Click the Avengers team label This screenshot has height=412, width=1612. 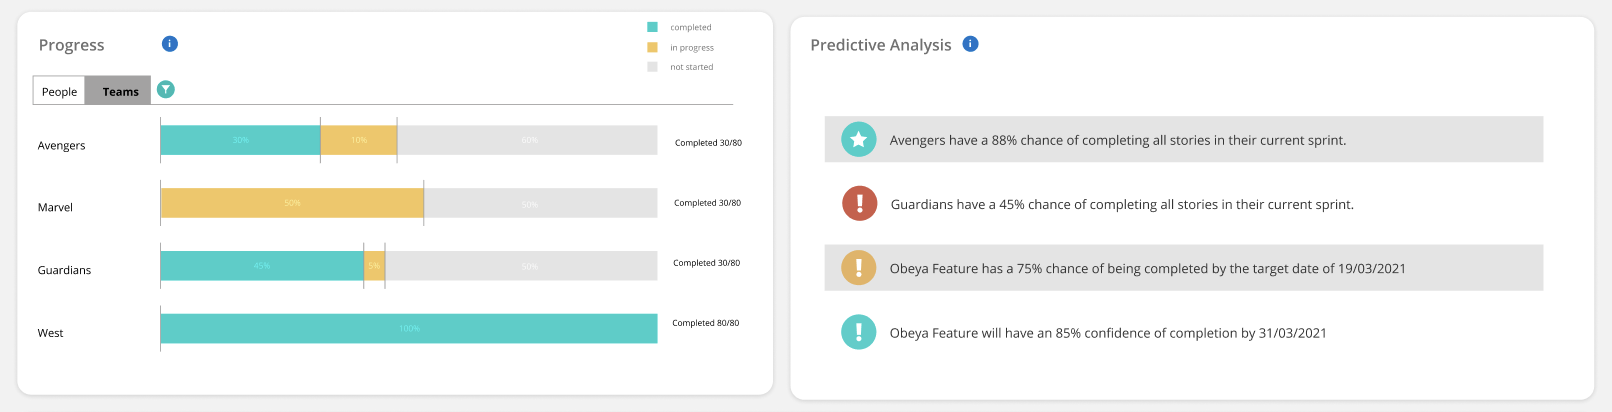(x=62, y=145)
